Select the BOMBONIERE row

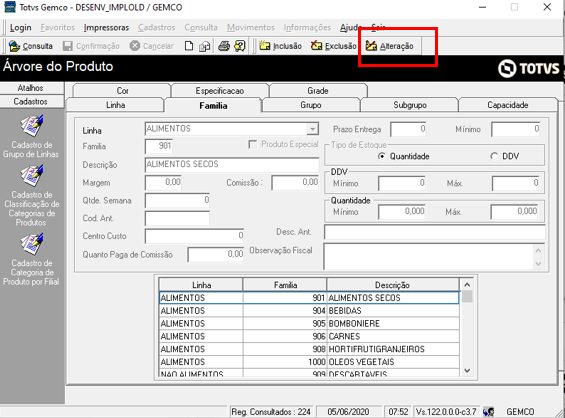click(309, 324)
